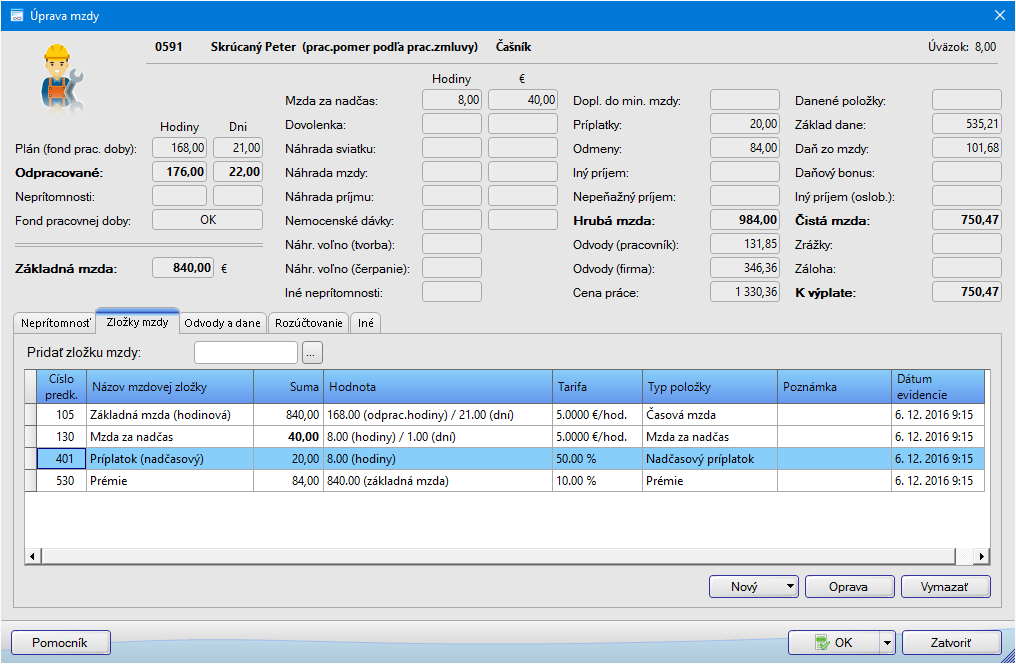Click the Číslo predk. column header

pos(62,387)
